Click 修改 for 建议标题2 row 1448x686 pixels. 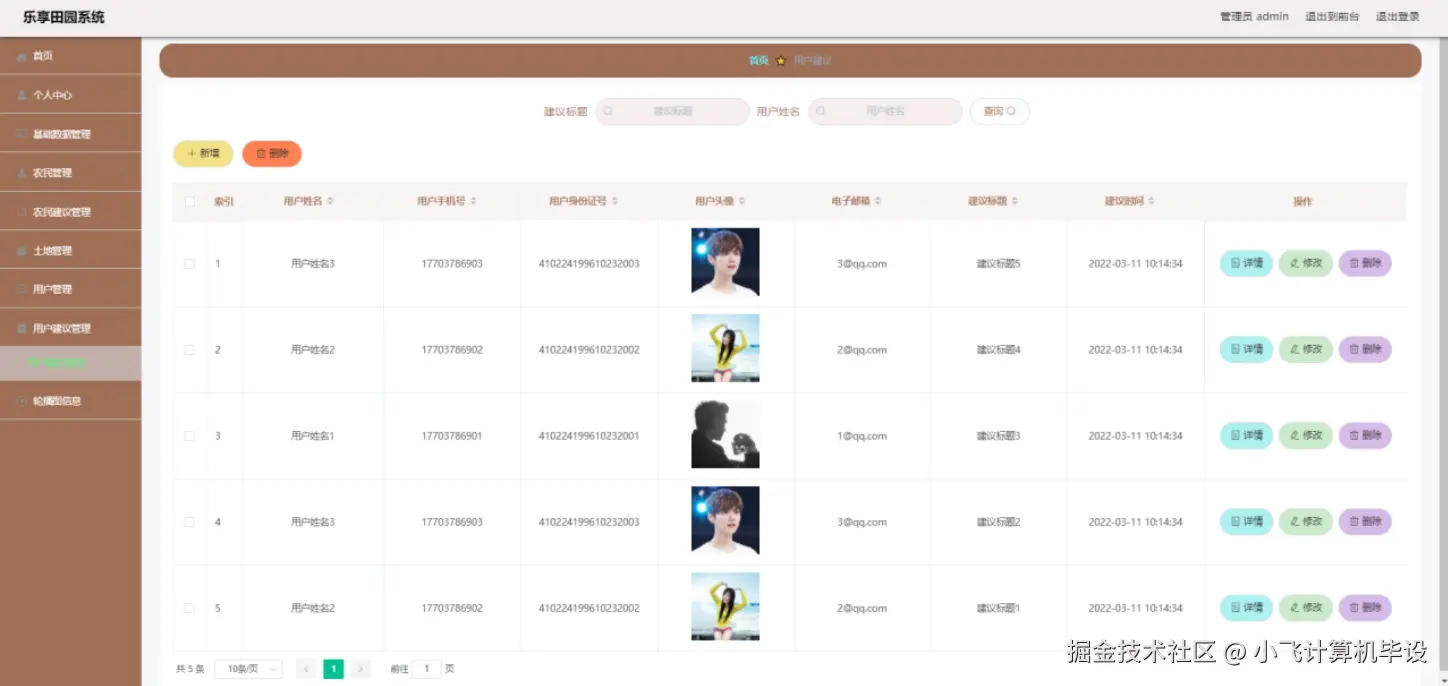click(1306, 521)
